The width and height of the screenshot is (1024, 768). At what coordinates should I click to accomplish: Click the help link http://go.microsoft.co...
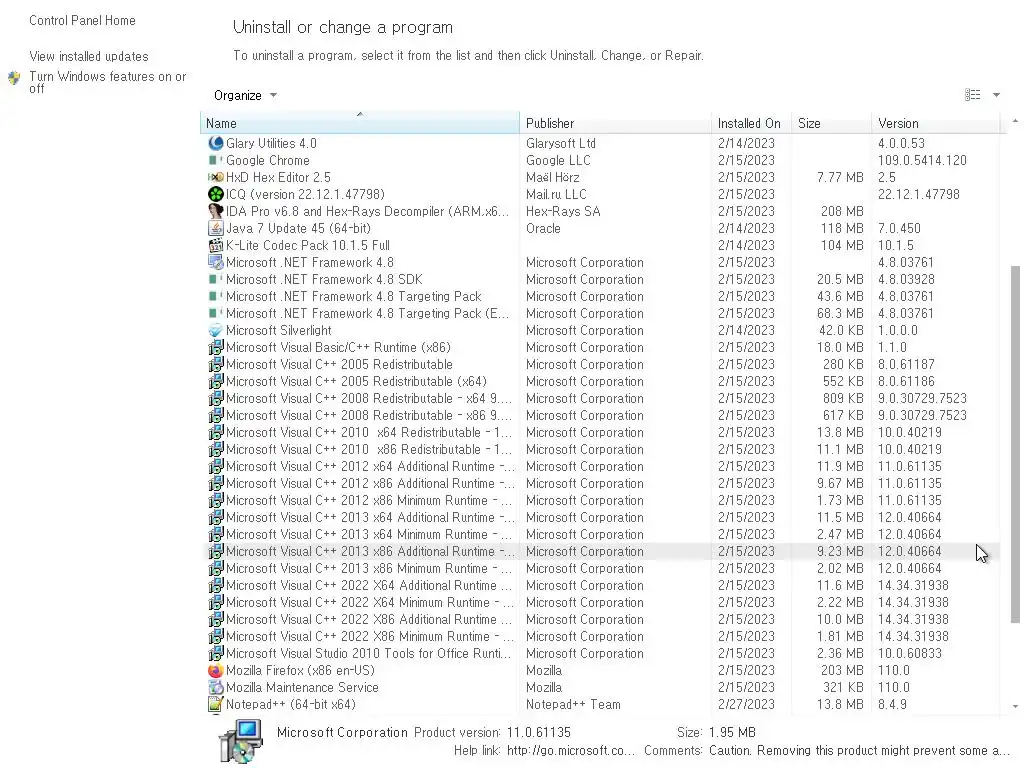point(571,750)
